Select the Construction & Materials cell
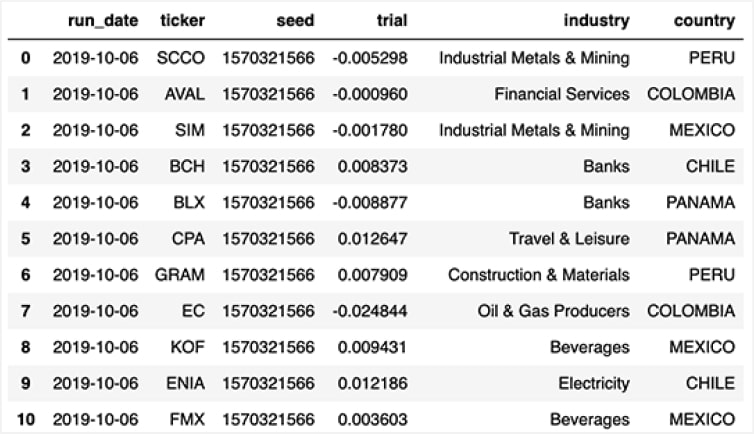The height and width of the screenshot is (434, 754). (538, 274)
